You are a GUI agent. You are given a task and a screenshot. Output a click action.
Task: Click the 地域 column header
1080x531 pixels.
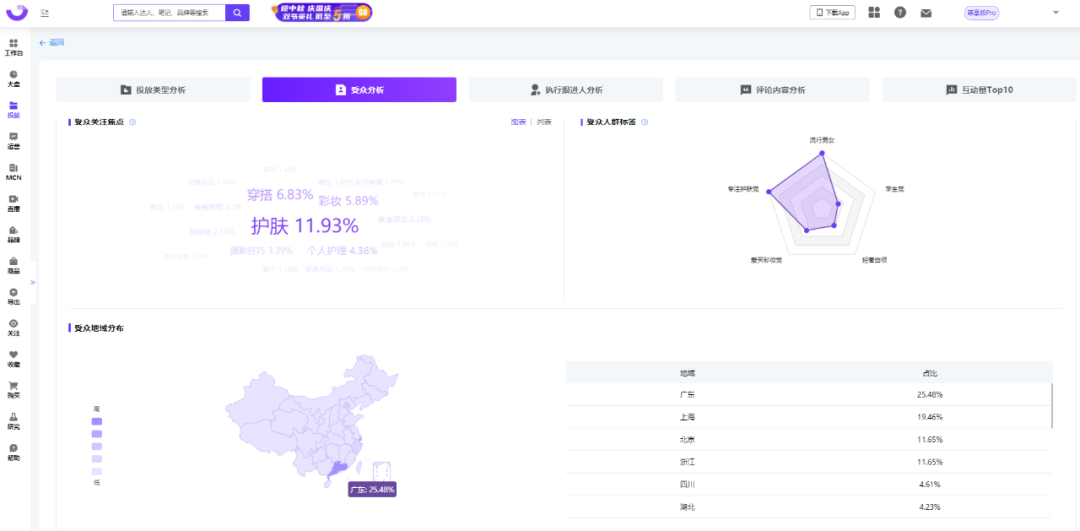point(687,373)
